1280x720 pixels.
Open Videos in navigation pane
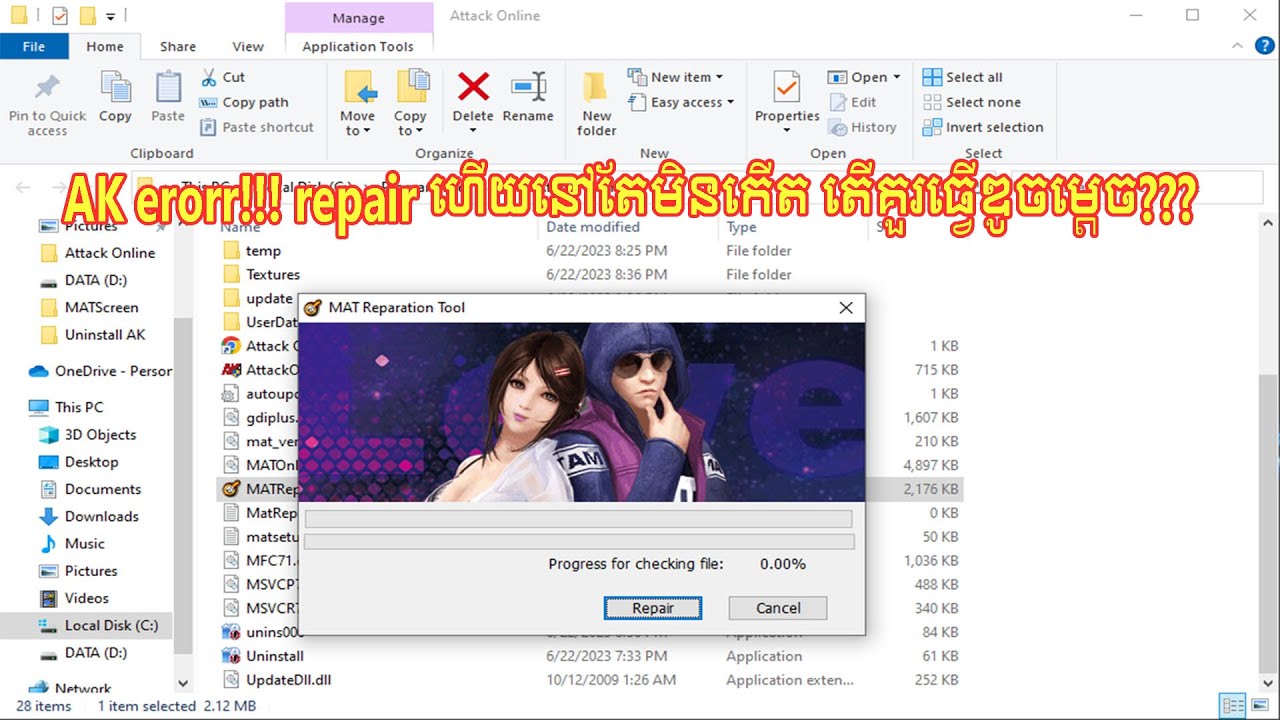click(x=74, y=598)
